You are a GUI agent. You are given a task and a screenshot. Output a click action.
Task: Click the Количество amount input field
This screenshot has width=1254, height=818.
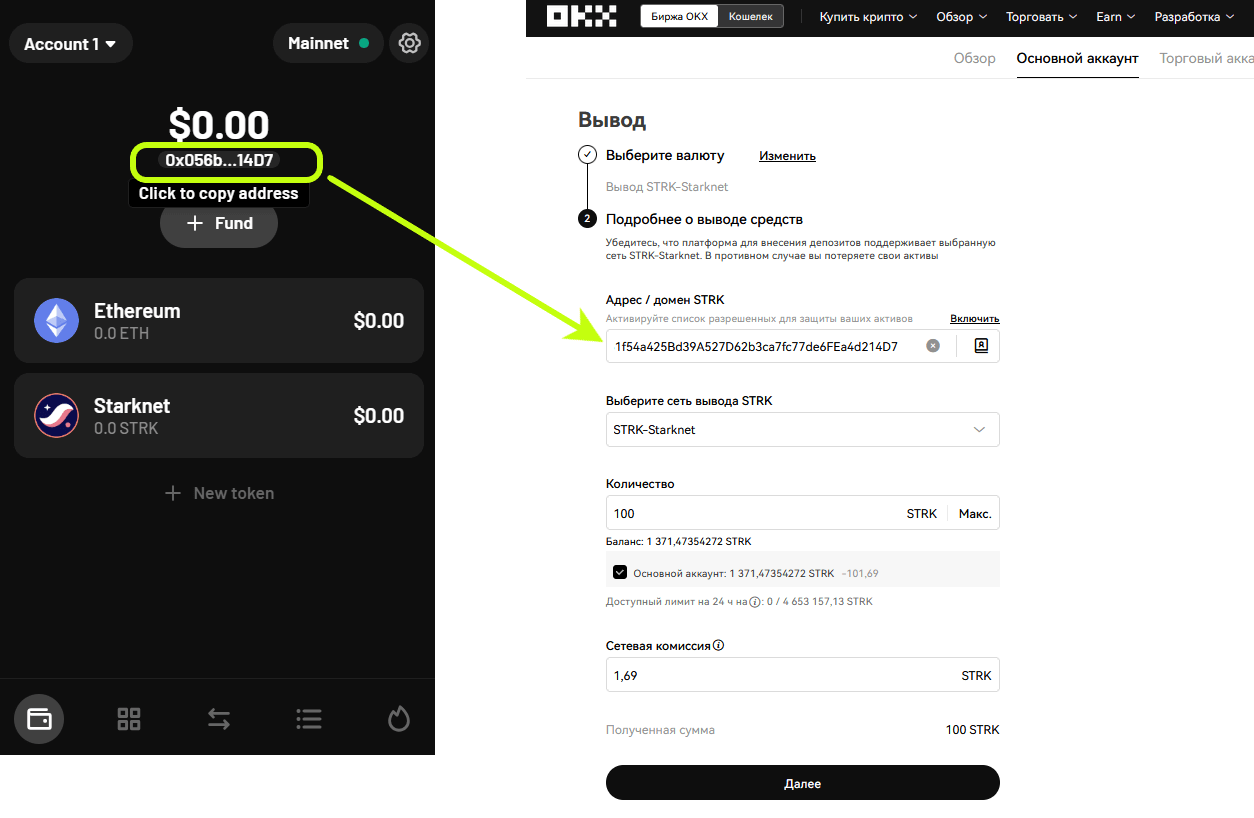tap(750, 513)
